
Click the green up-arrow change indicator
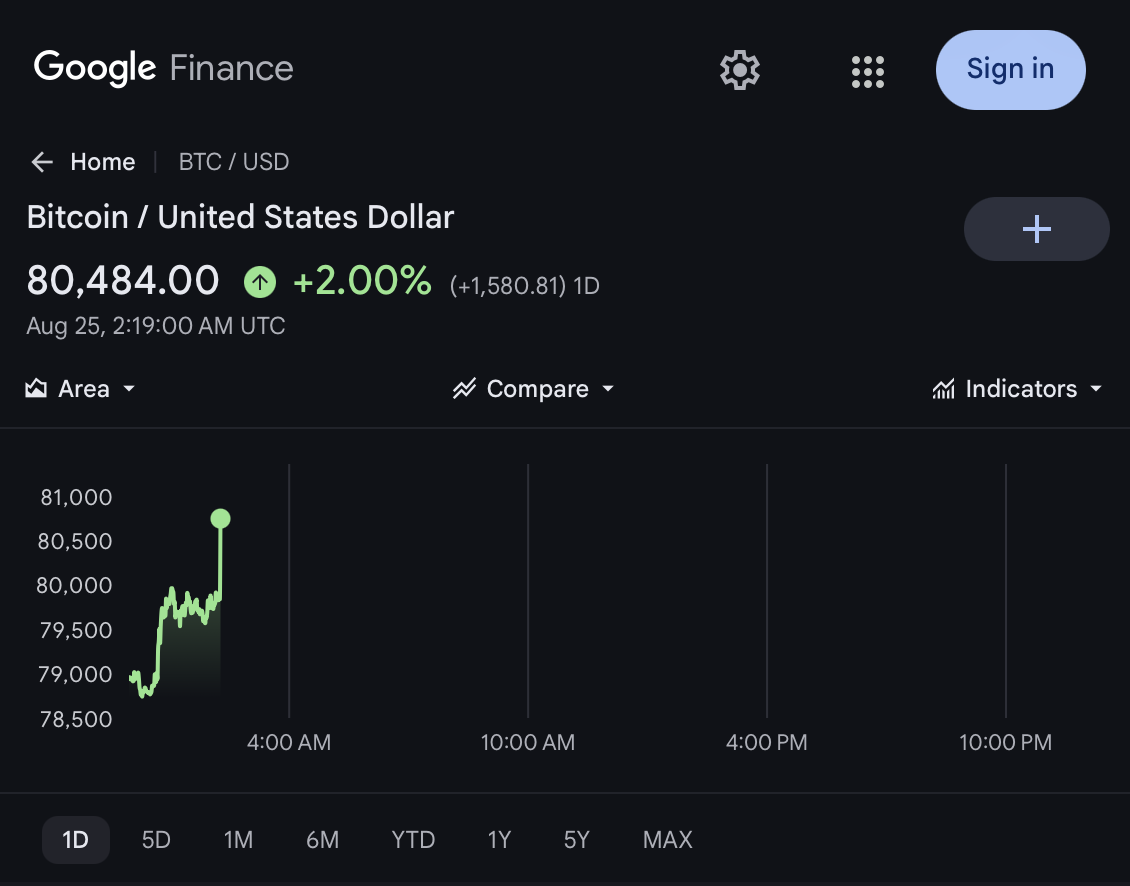[259, 281]
